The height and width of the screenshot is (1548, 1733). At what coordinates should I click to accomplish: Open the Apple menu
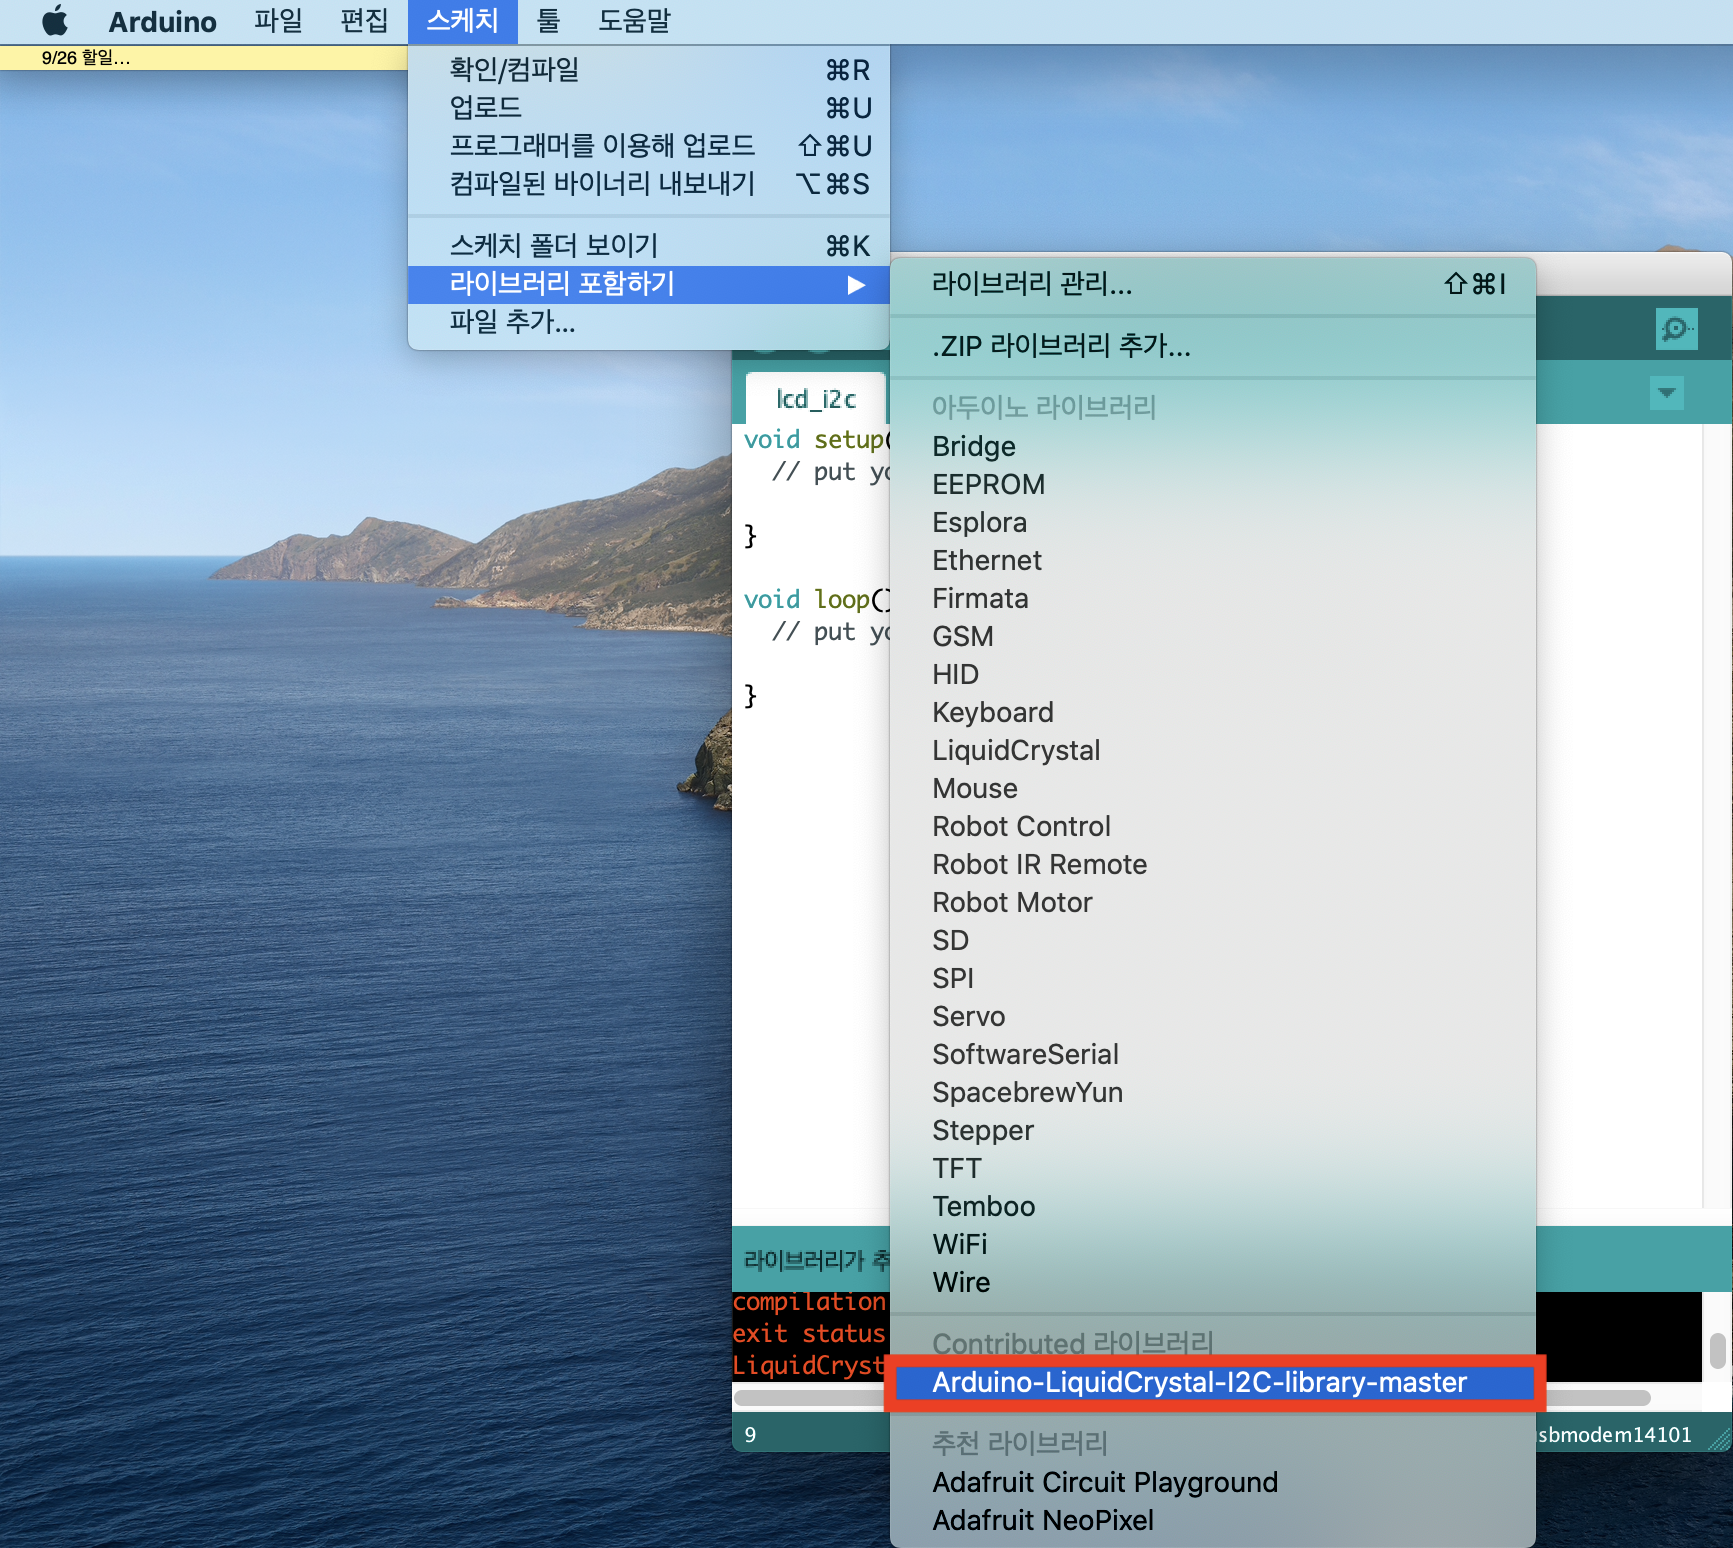(55, 20)
